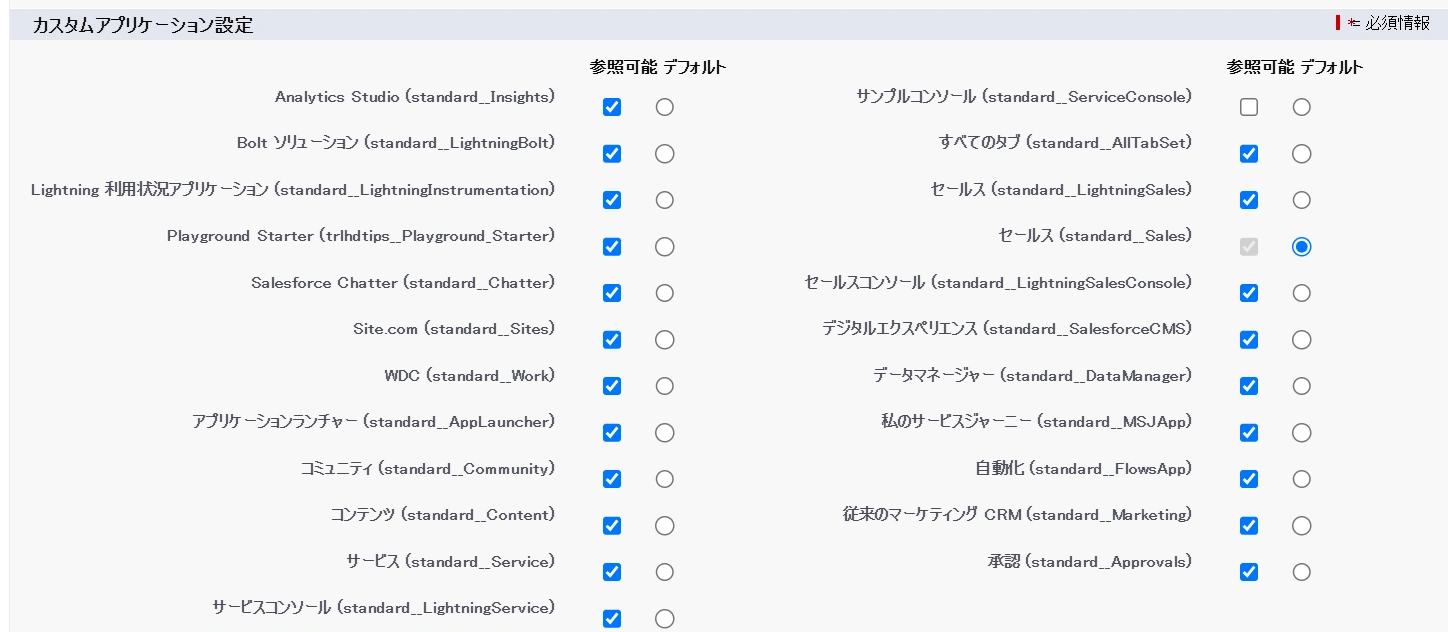Set アプリケーションランチャー as default

pyautogui.click(x=665, y=433)
